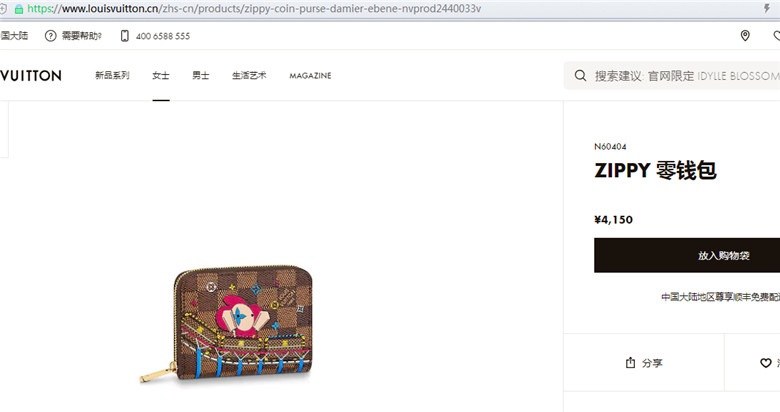Click the product code N60404
The width and height of the screenshot is (780, 412).
610,146
